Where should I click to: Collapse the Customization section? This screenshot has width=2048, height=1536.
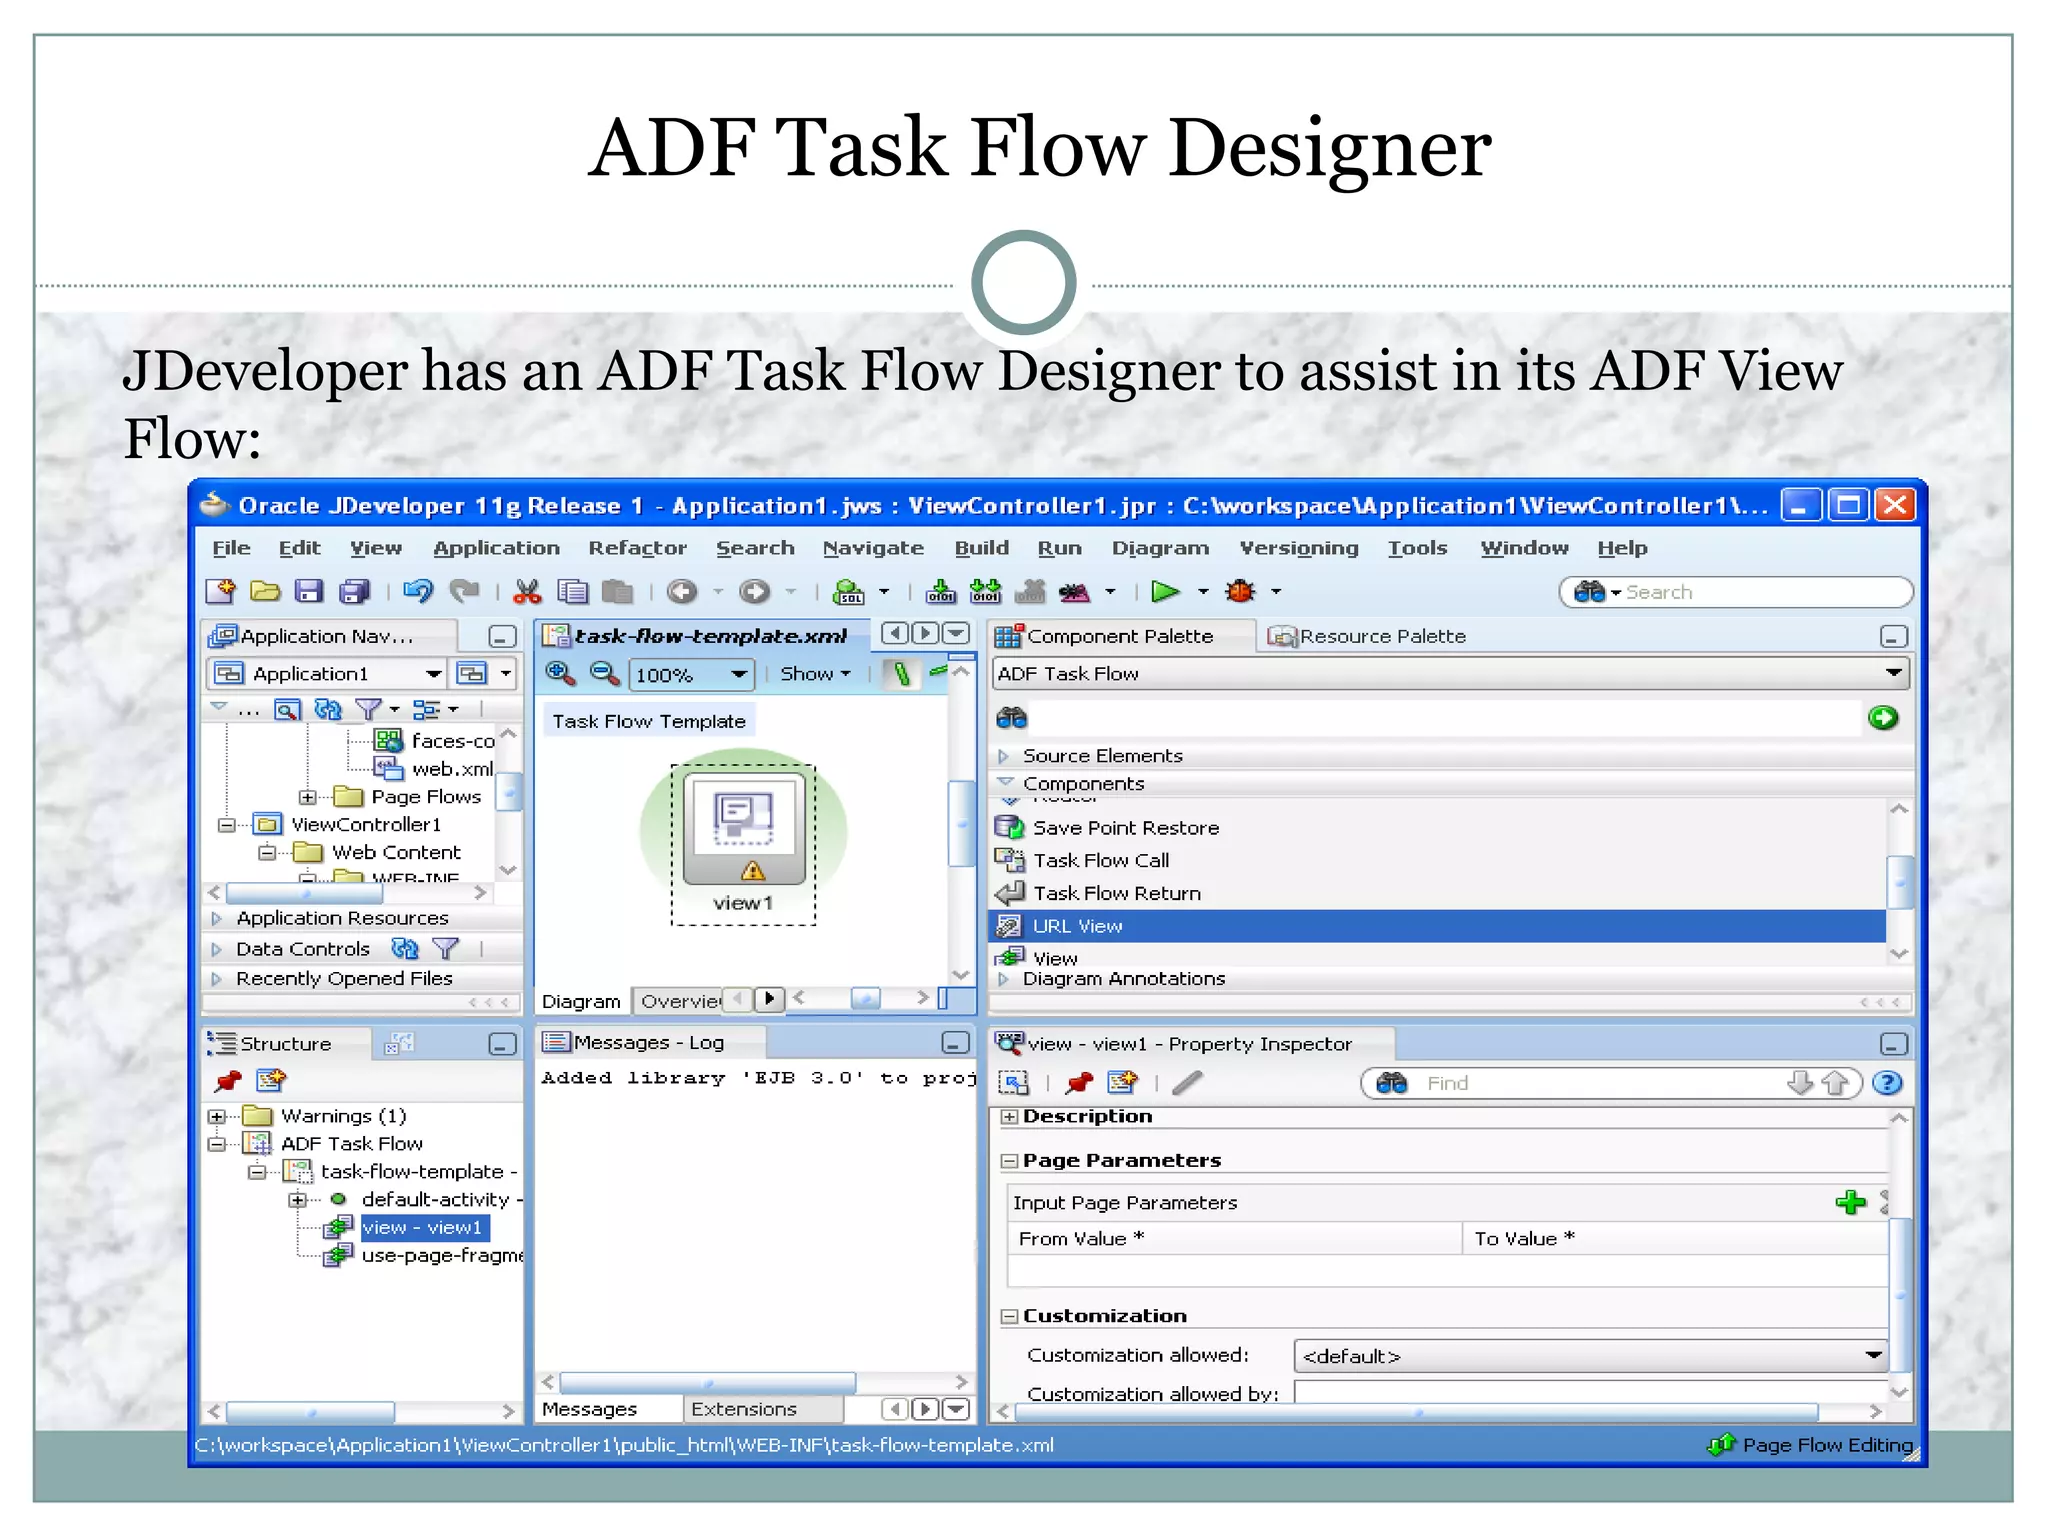click(1009, 1317)
